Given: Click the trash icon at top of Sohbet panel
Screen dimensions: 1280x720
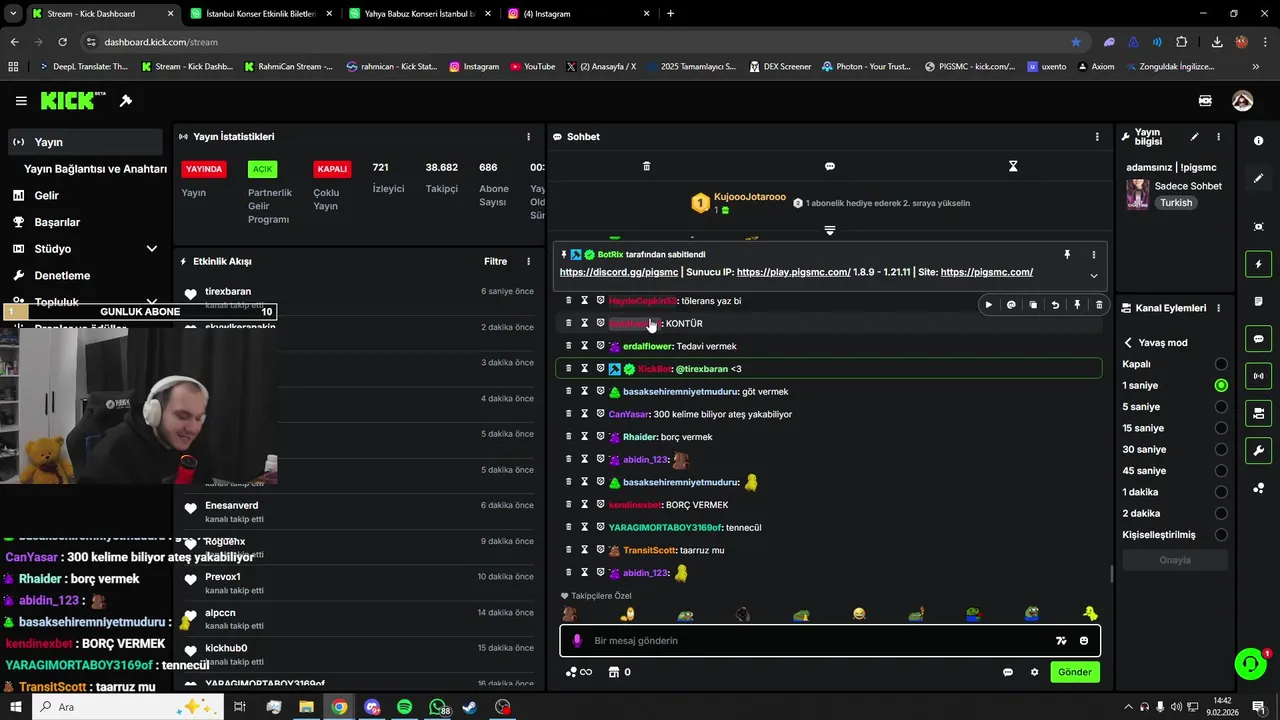Looking at the screenshot, I should coord(646,166).
